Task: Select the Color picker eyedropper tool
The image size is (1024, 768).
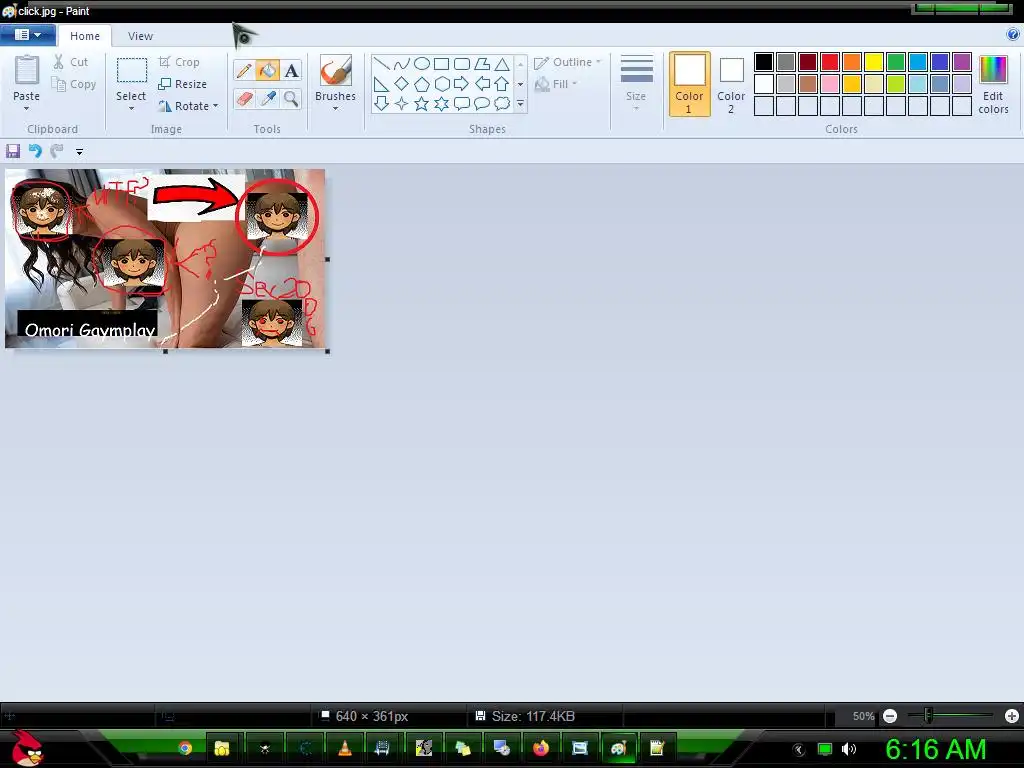Action: 267,99
